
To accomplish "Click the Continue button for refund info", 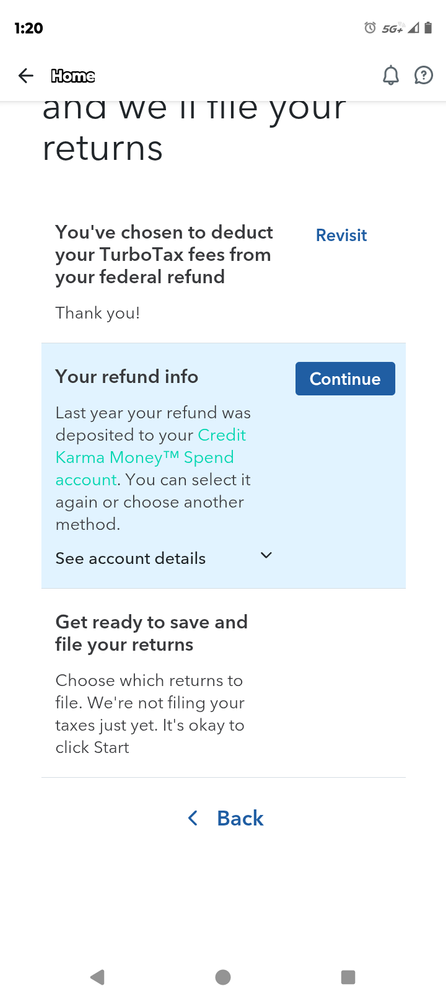I will coord(345,378).
